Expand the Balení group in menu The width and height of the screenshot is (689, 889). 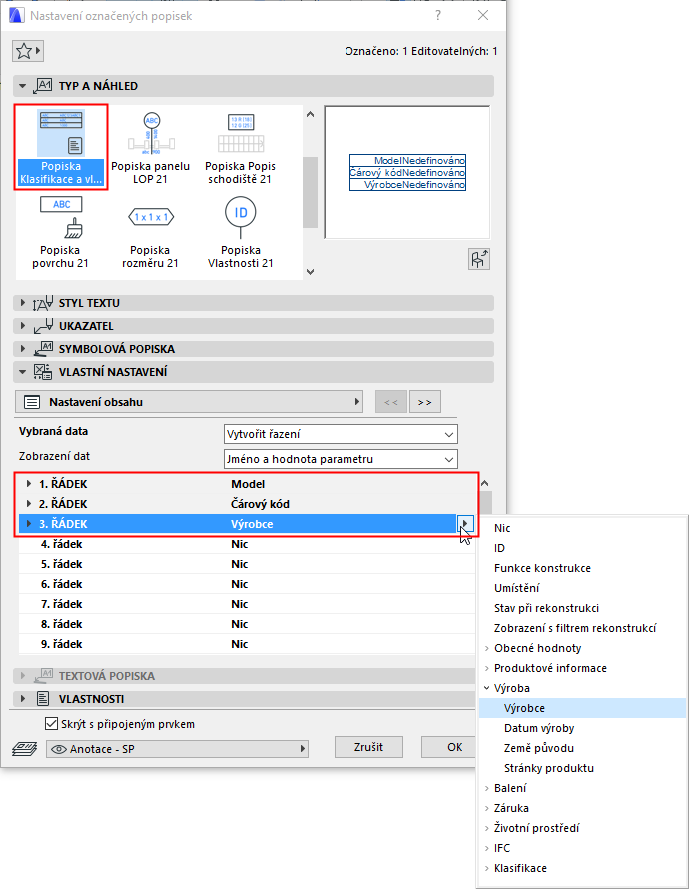point(487,788)
